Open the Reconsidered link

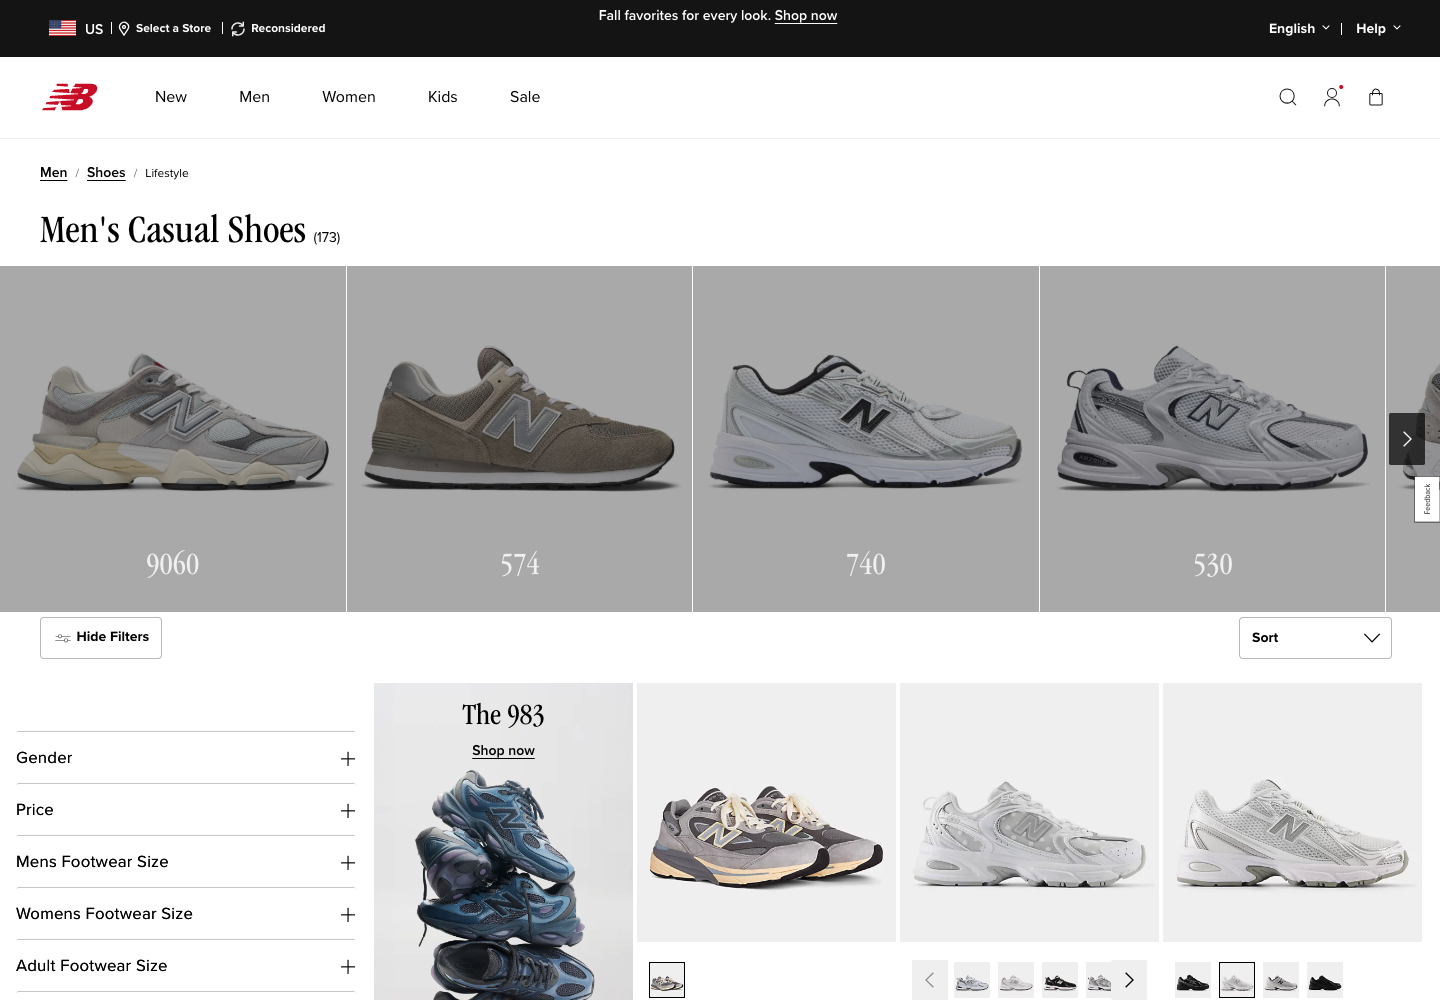(x=278, y=28)
